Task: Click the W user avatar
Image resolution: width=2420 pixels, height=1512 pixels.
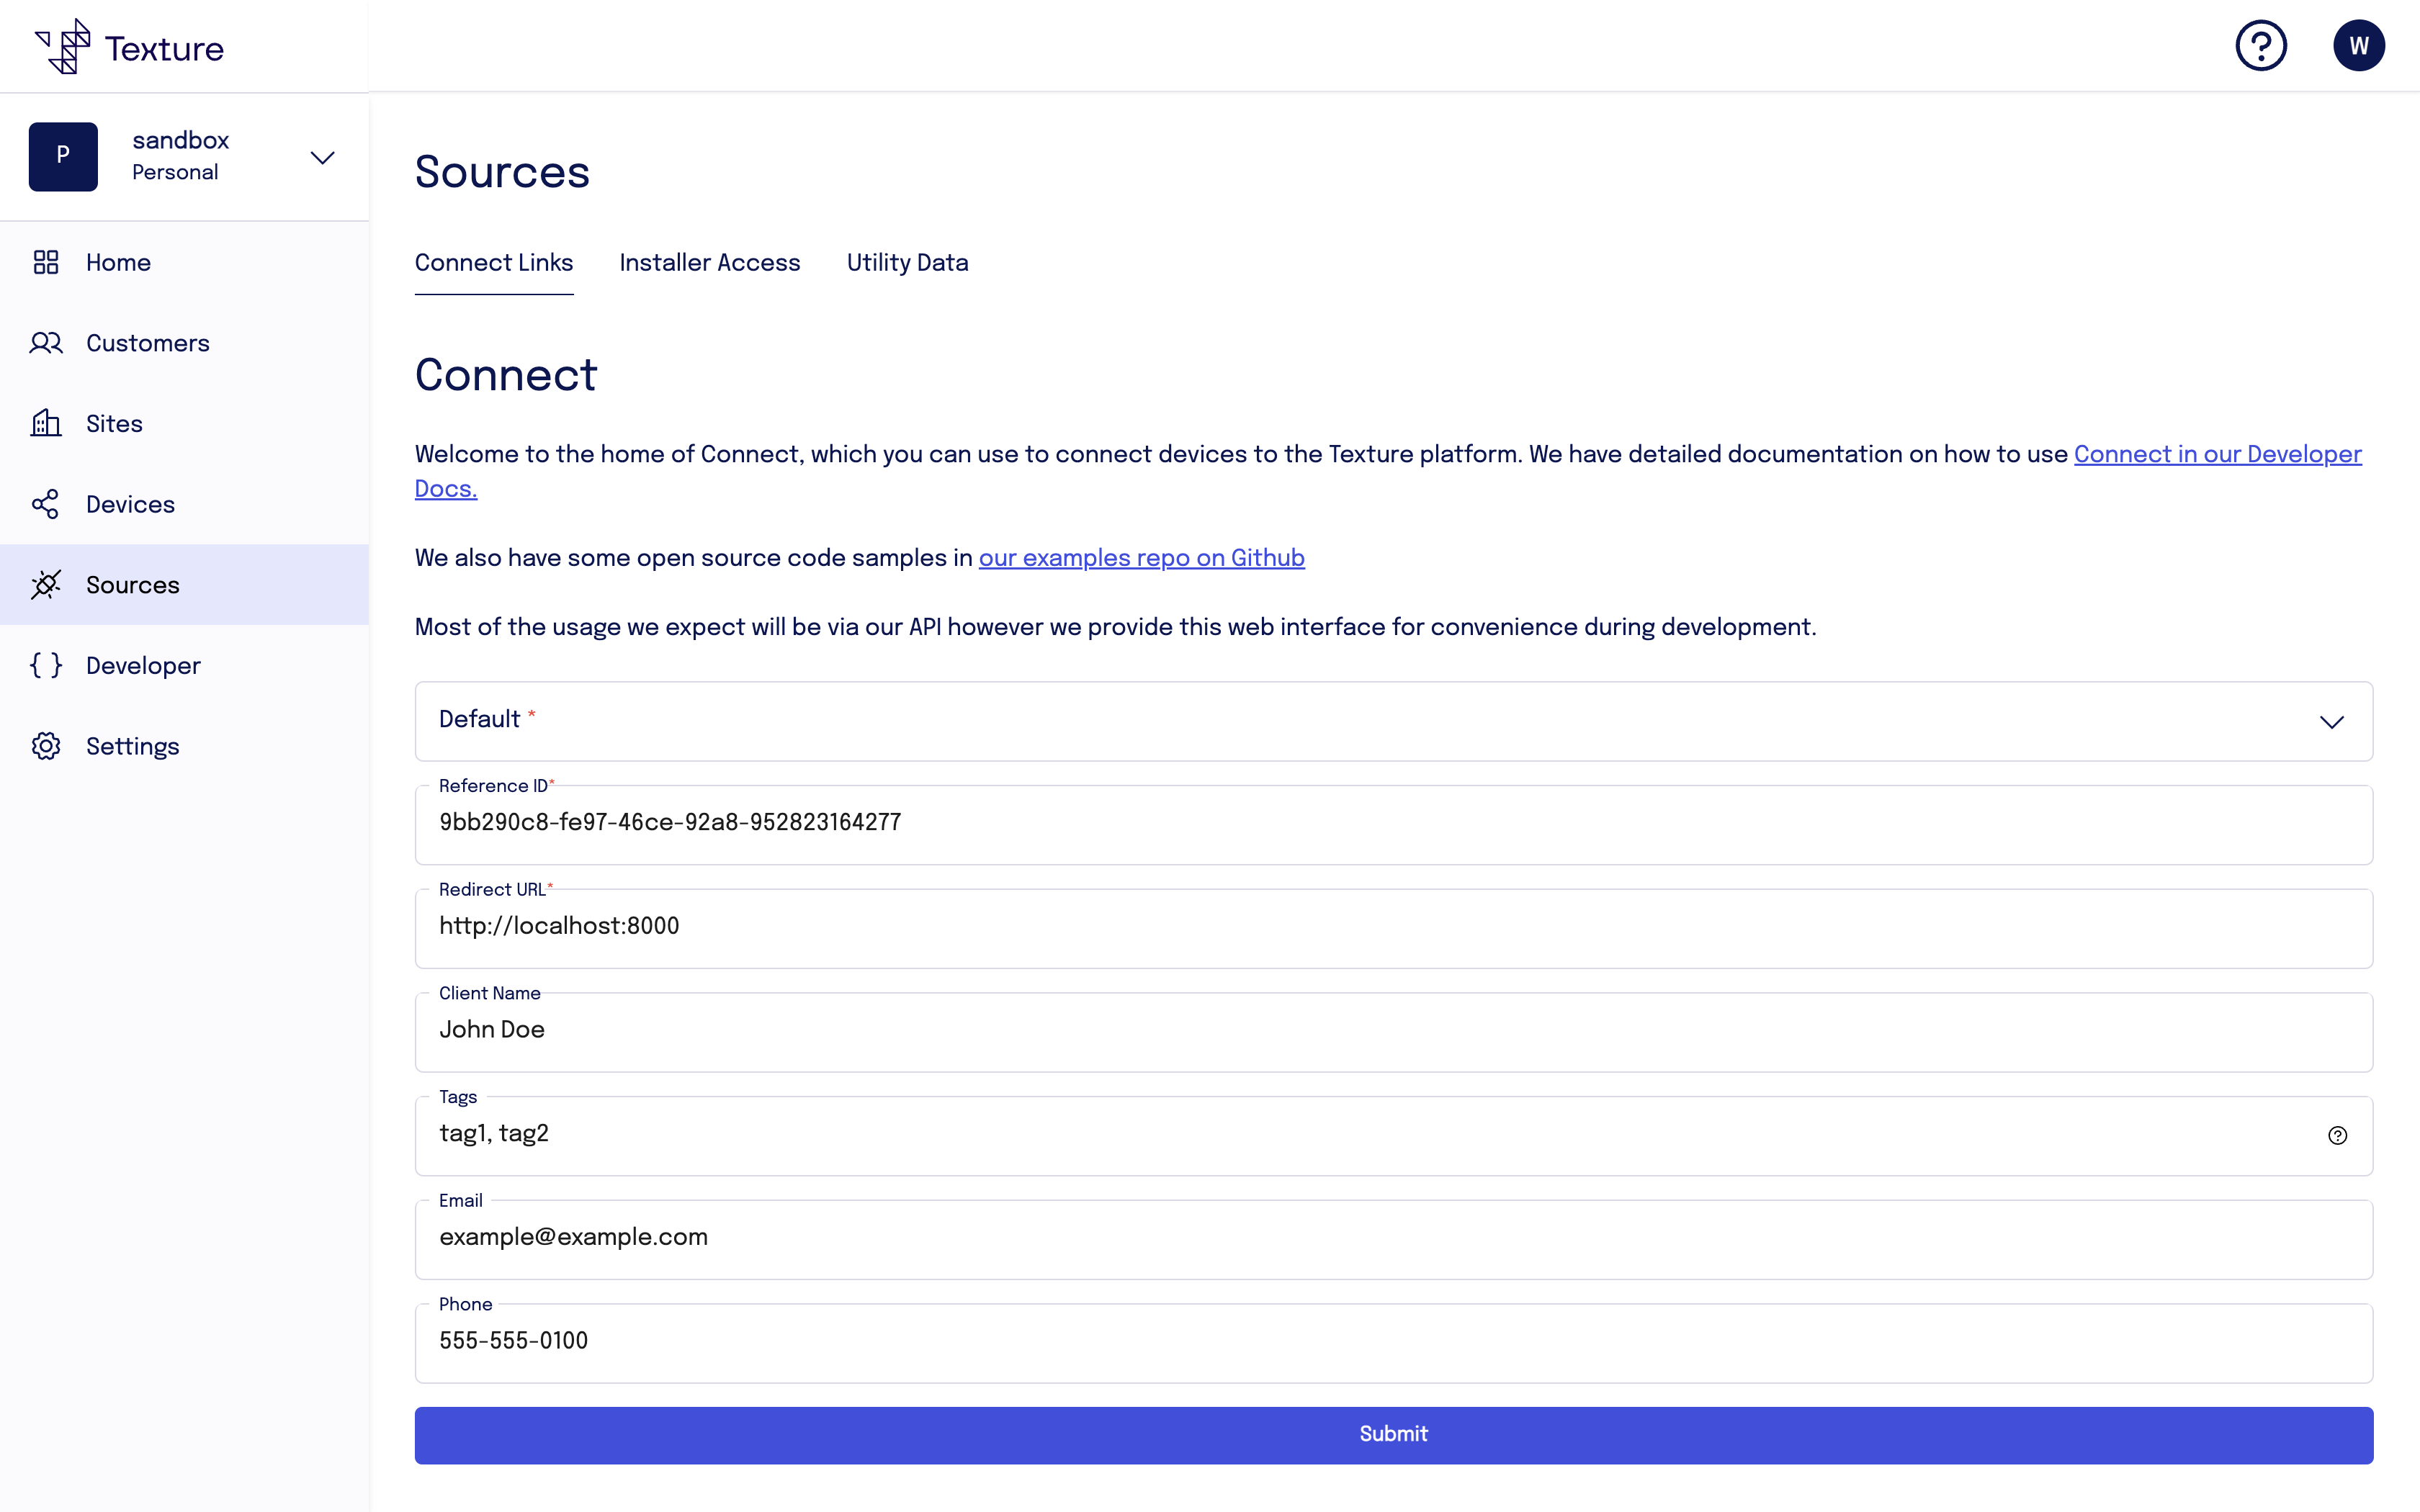Action: 2358,46
